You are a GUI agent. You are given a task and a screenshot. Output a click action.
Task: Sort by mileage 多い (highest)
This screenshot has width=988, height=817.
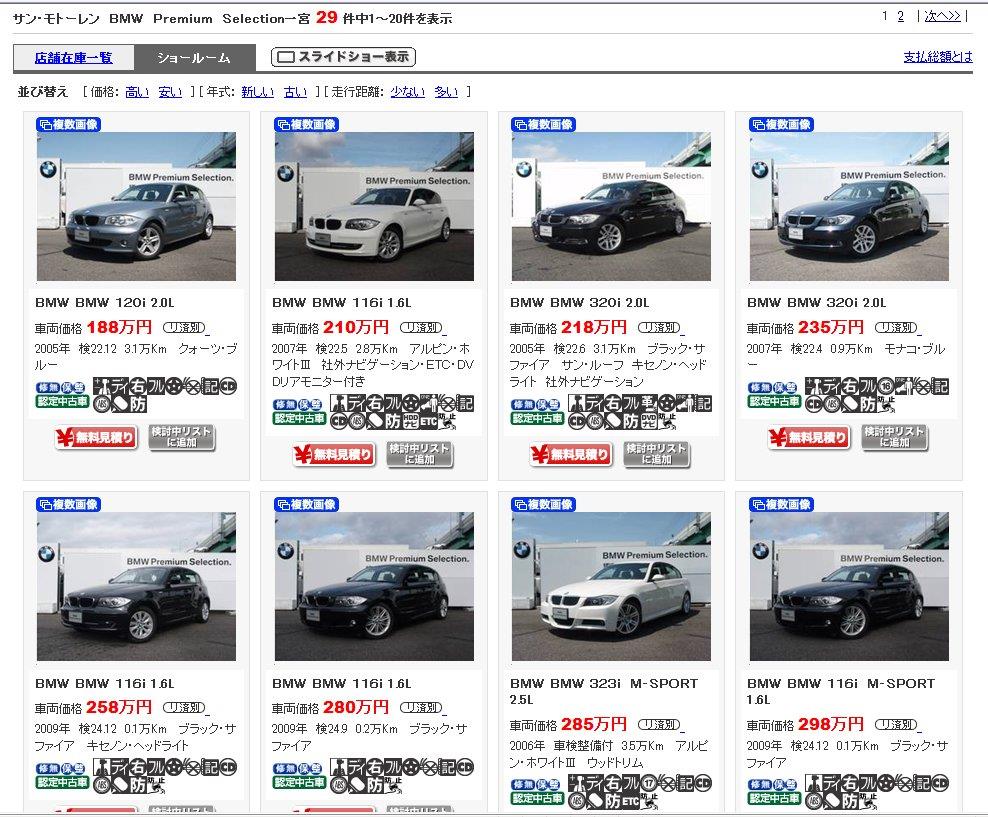click(446, 92)
